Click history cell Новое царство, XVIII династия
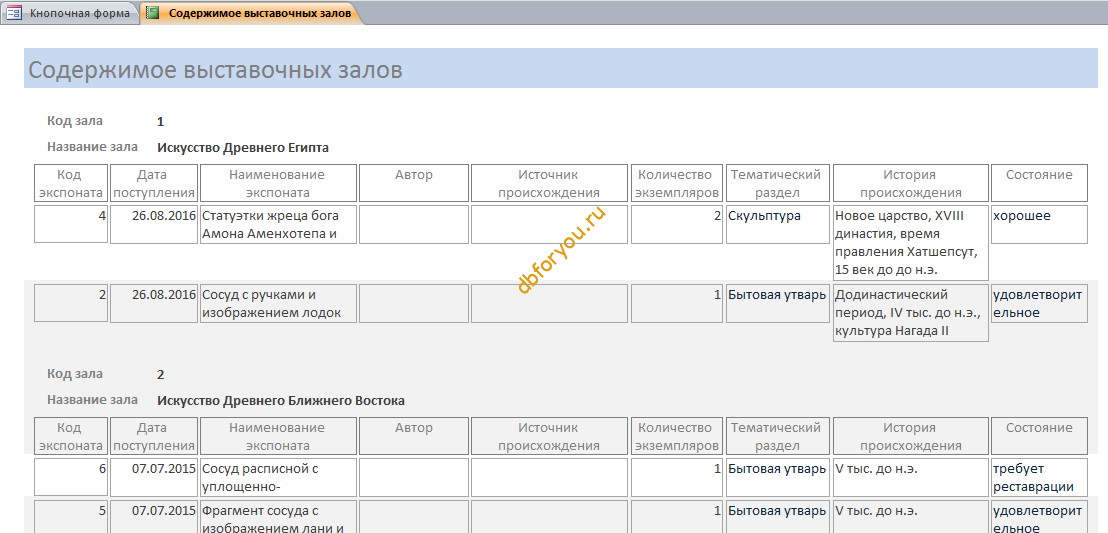This screenshot has width=1108, height=533. tap(910, 242)
